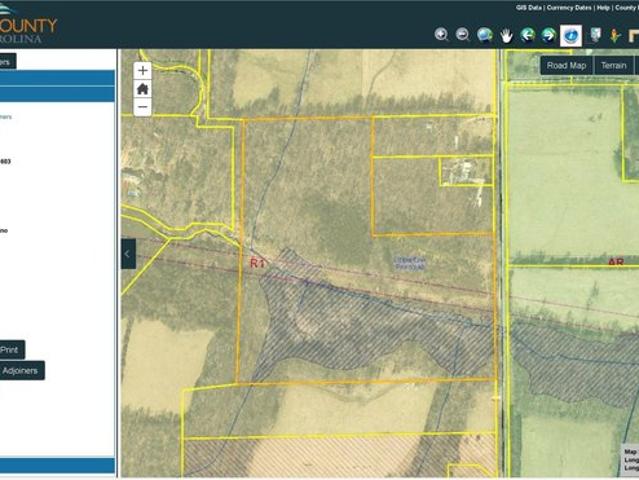Switch basemap to Terrain

tap(613, 66)
